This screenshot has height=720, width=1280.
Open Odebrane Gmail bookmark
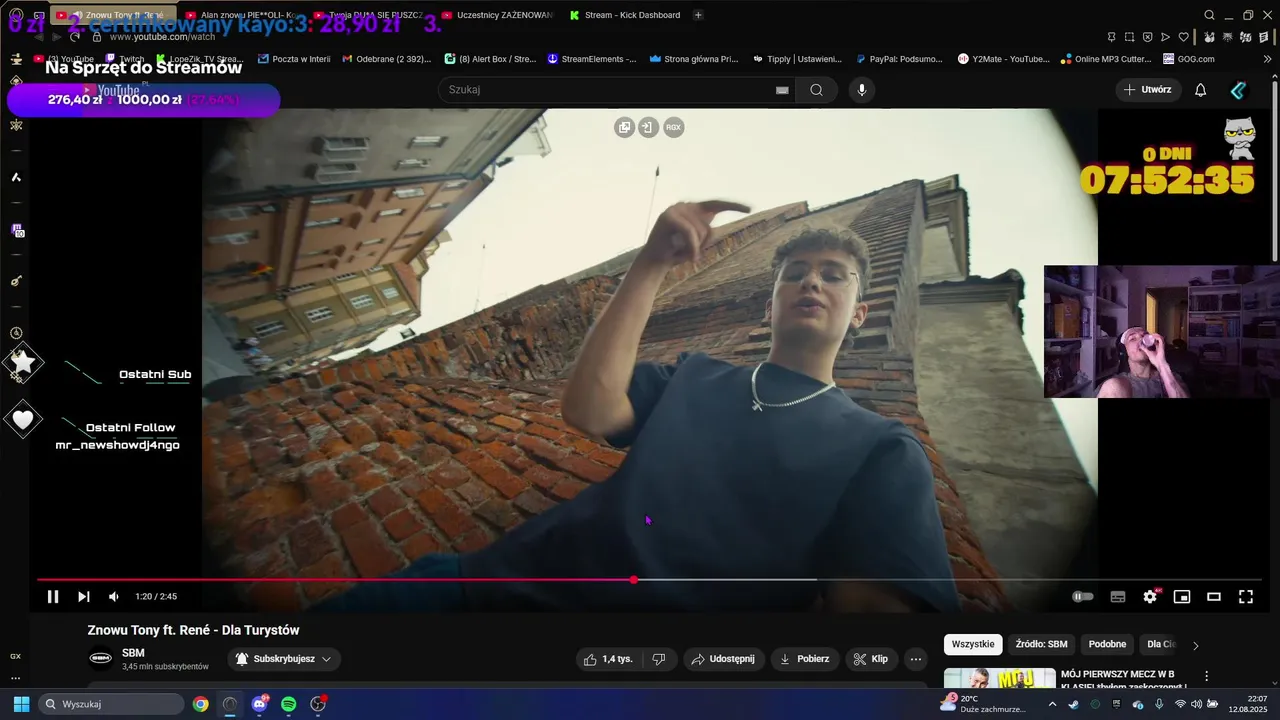point(387,59)
